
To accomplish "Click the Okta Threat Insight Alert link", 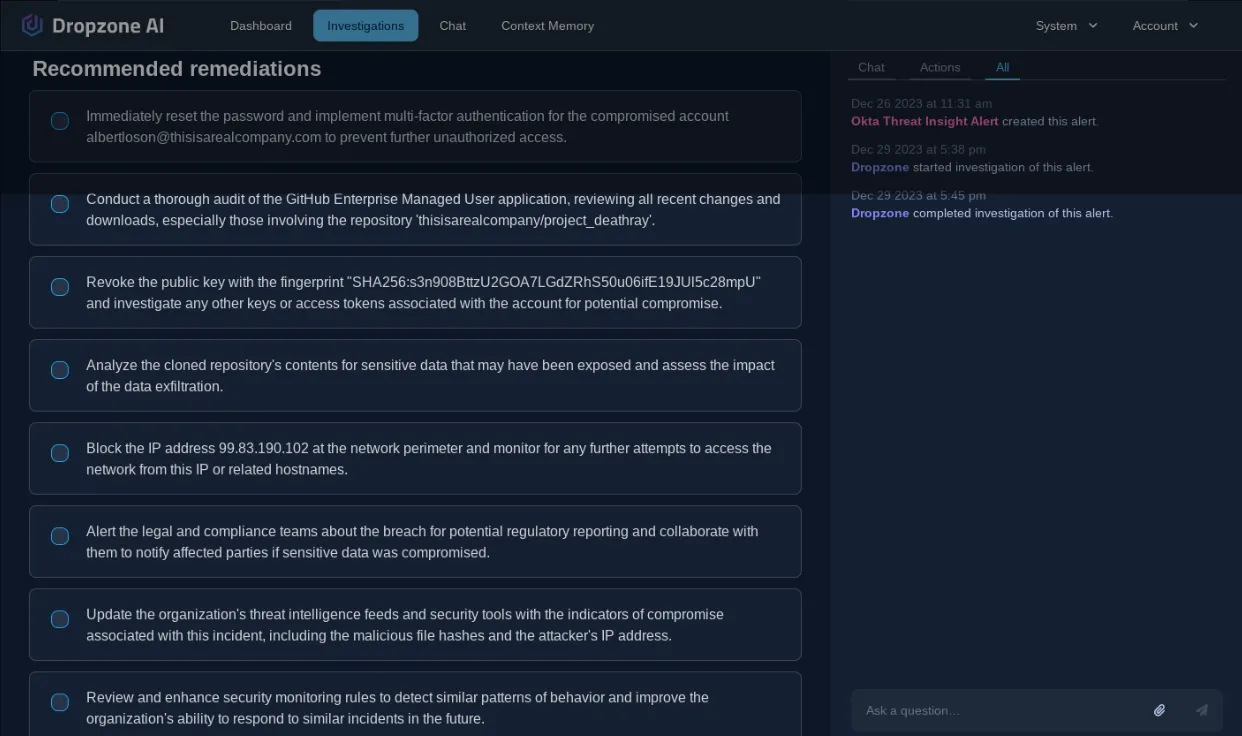I will 924,121.
